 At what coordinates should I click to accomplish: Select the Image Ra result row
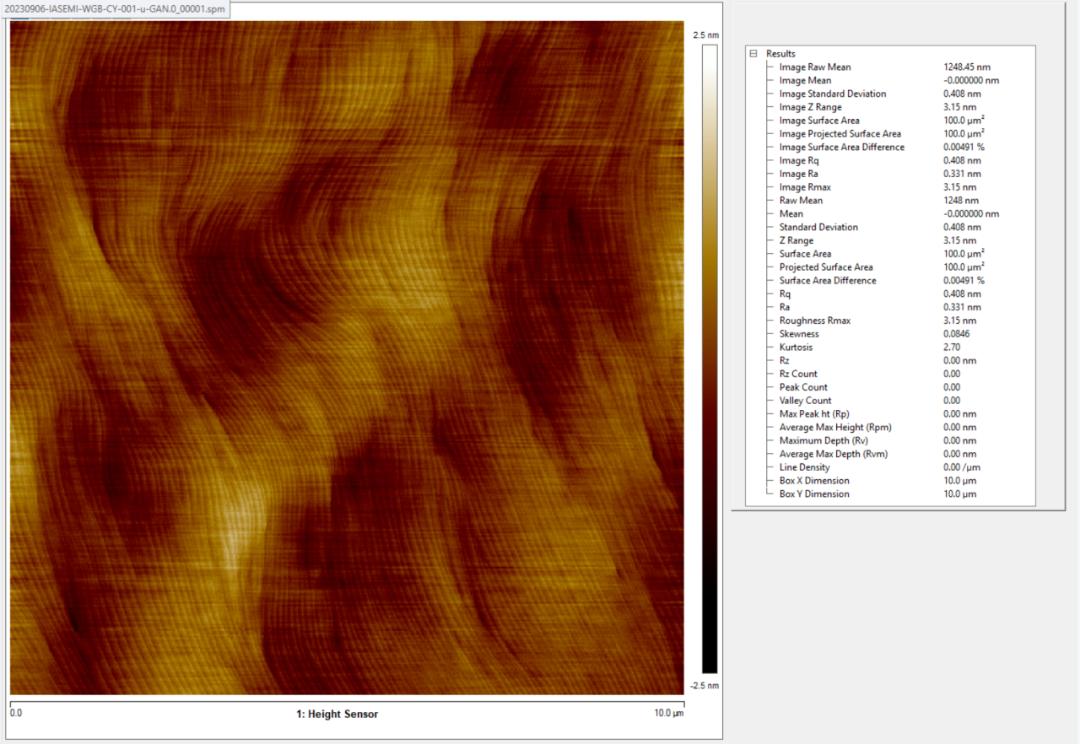[x=889, y=174]
